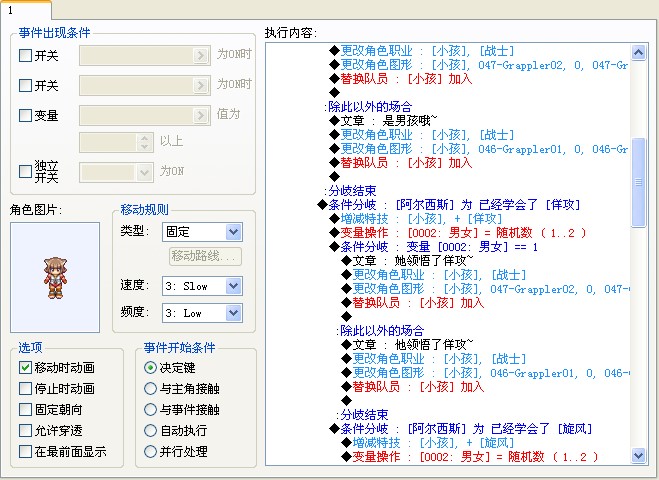Select the first 分歧结束 line
Viewport: 659px width, 480px height.
click(350, 191)
